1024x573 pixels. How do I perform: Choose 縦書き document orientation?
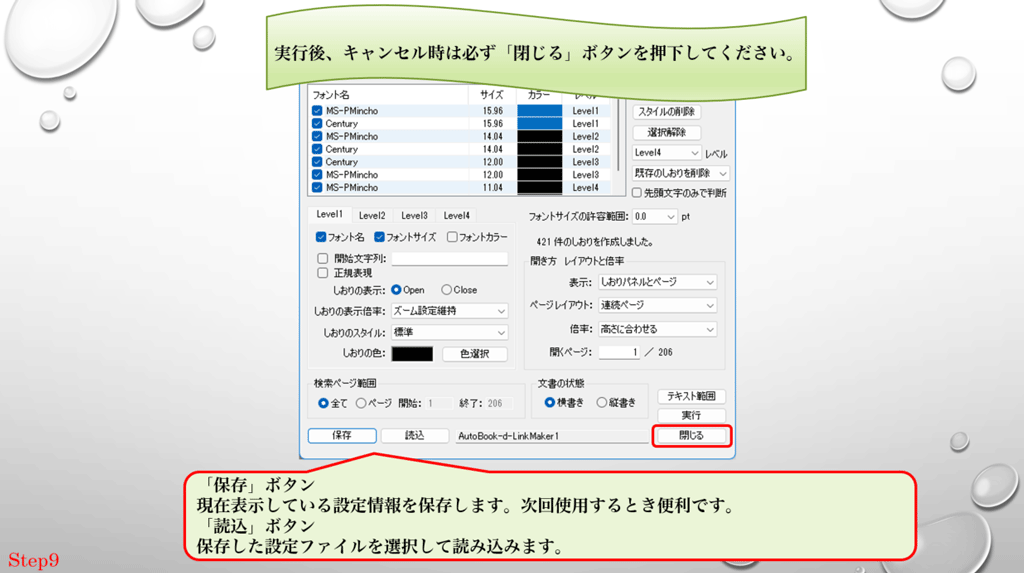coord(601,403)
